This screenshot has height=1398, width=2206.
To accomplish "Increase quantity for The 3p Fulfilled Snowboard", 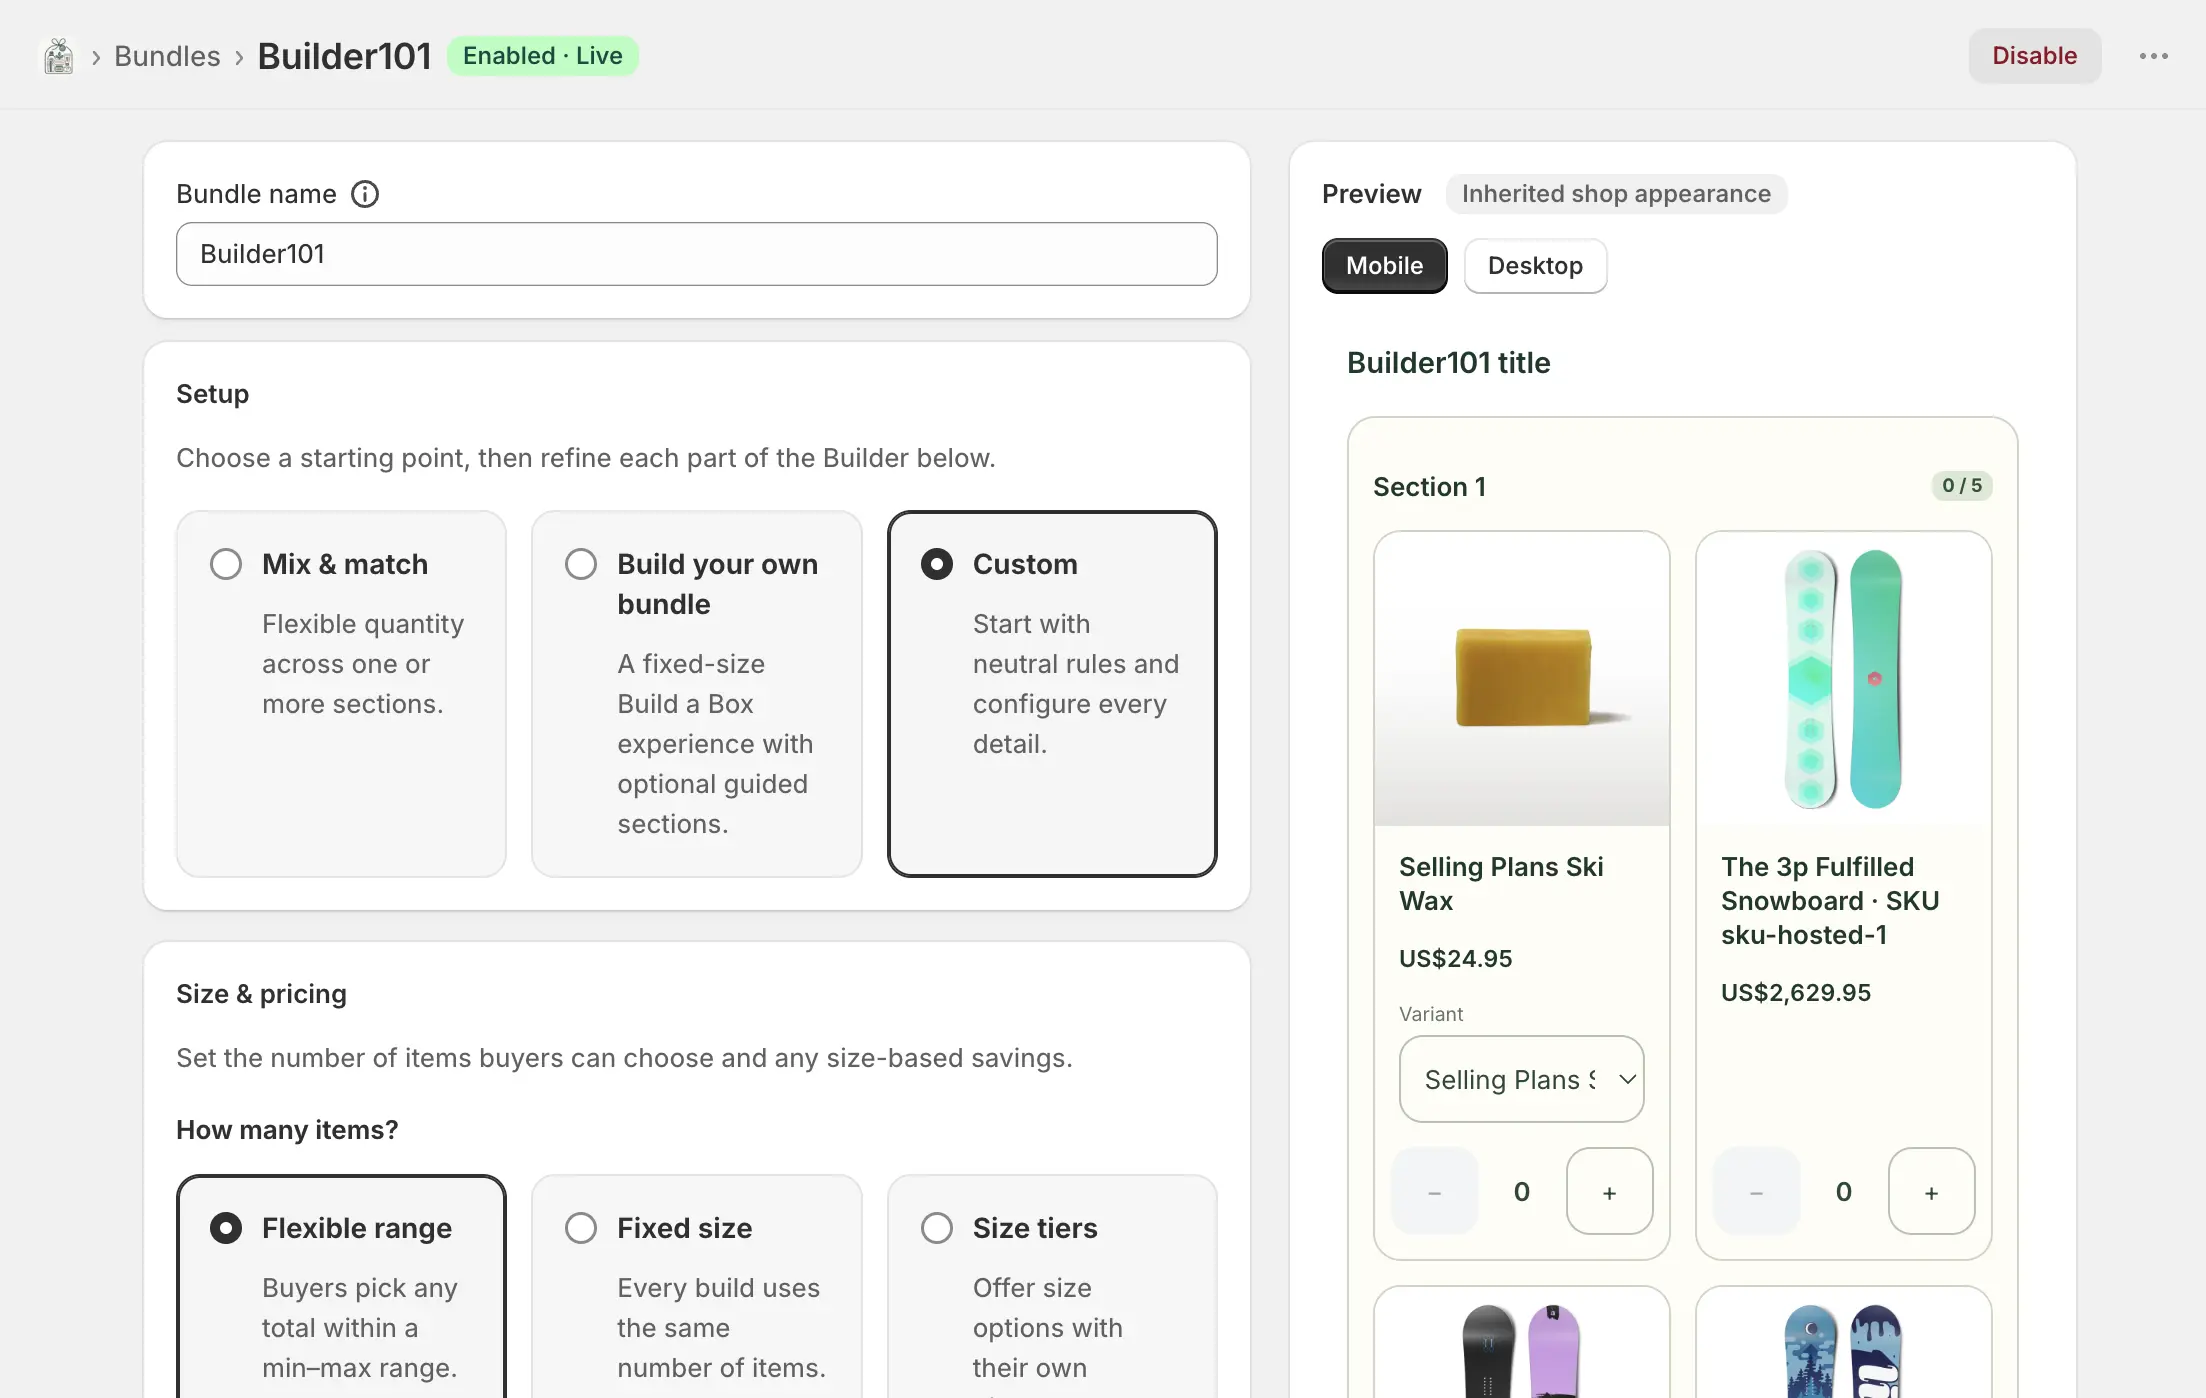I will coord(1931,1191).
